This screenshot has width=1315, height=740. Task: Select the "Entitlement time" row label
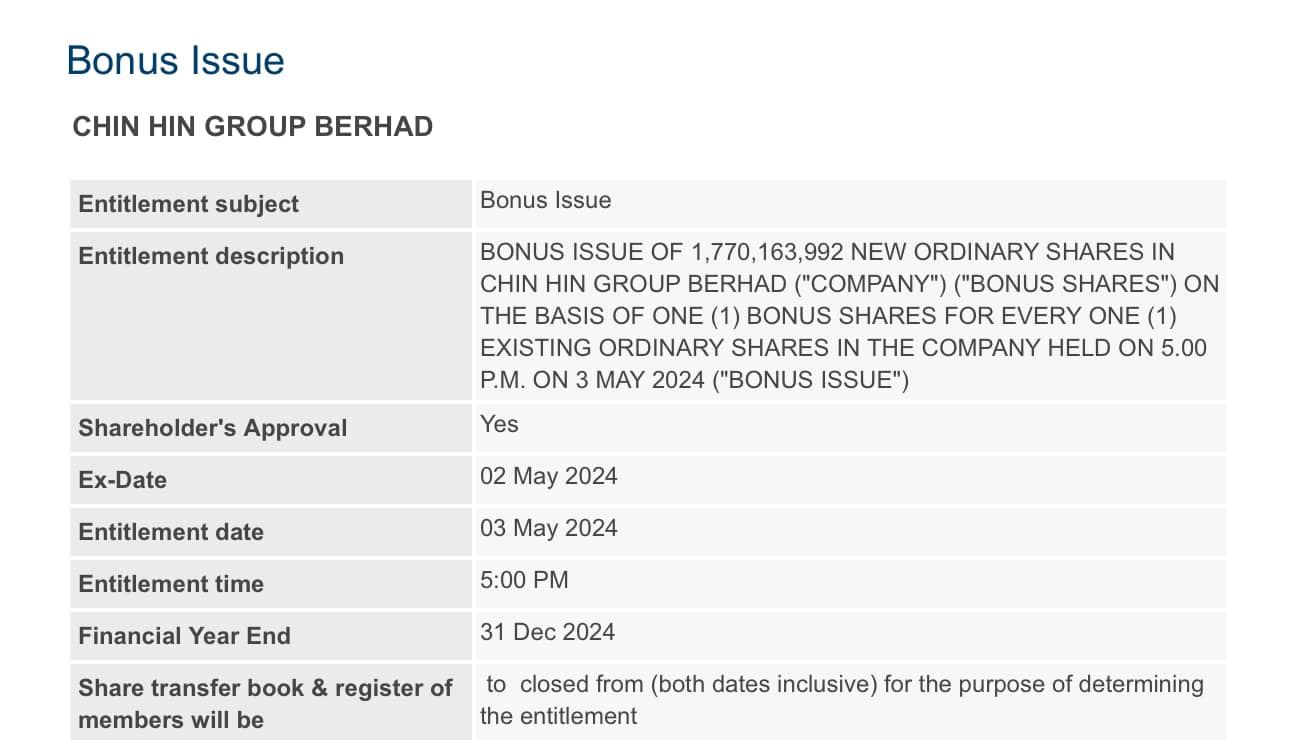170,584
